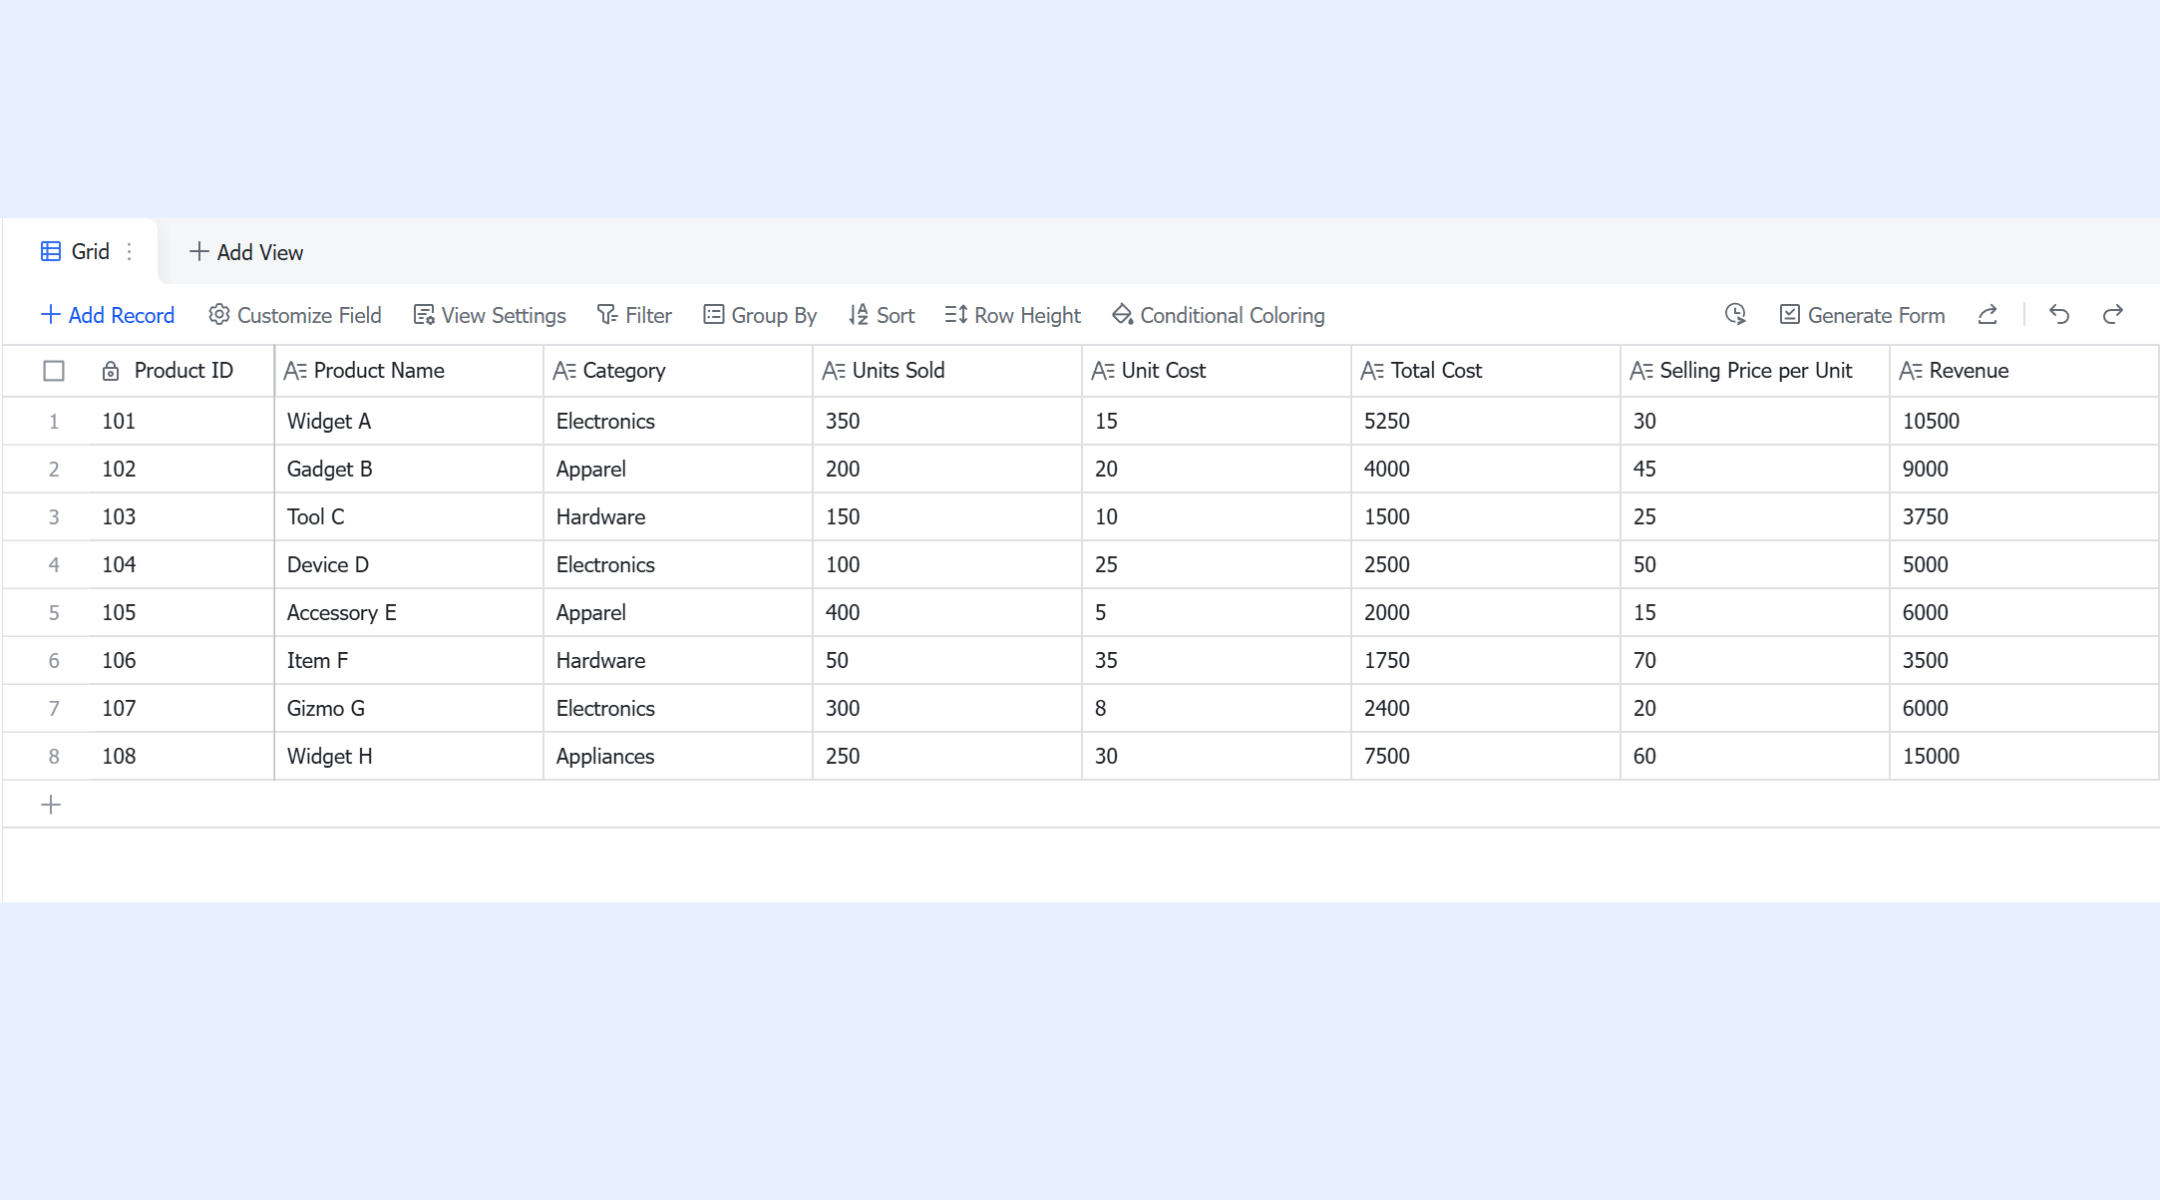This screenshot has height=1200, width=2160.
Task: Click the Selling Price value 70
Action: coord(1755,661)
